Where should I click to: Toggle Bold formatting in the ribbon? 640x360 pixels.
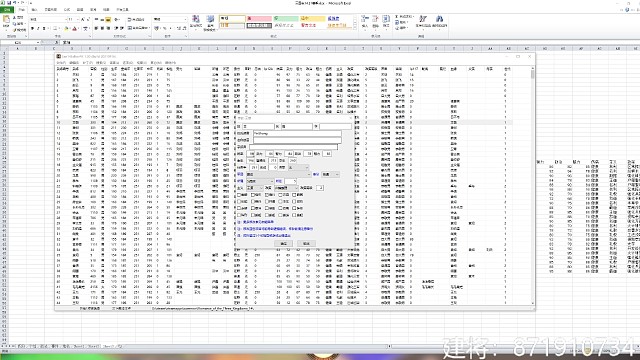point(33,29)
